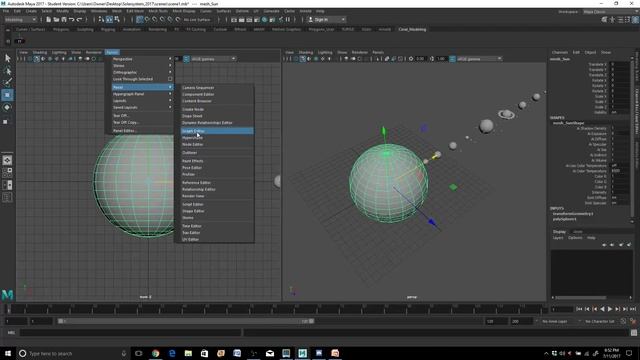Open the Modeling menu set dropdown
This screenshot has height=360, width=640.
click(x=20, y=20)
